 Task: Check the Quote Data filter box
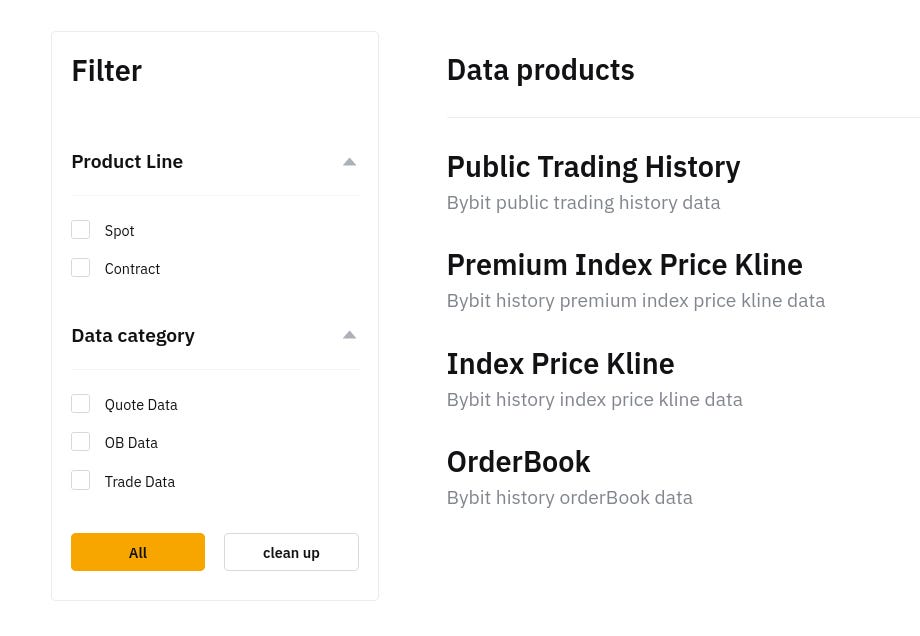tap(81, 404)
